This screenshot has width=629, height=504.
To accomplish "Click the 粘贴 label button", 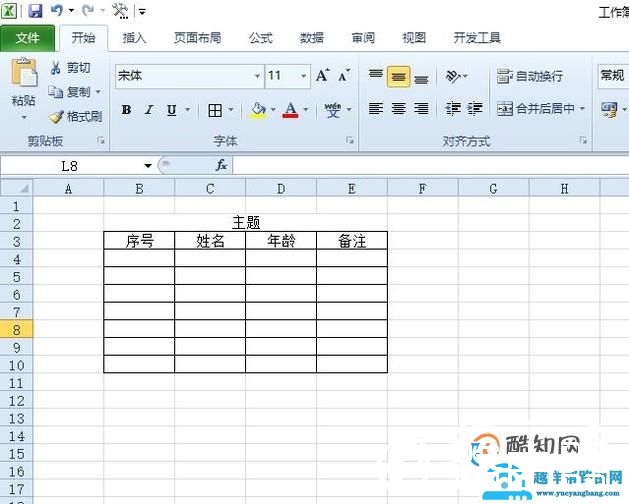I will (x=24, y=100).
